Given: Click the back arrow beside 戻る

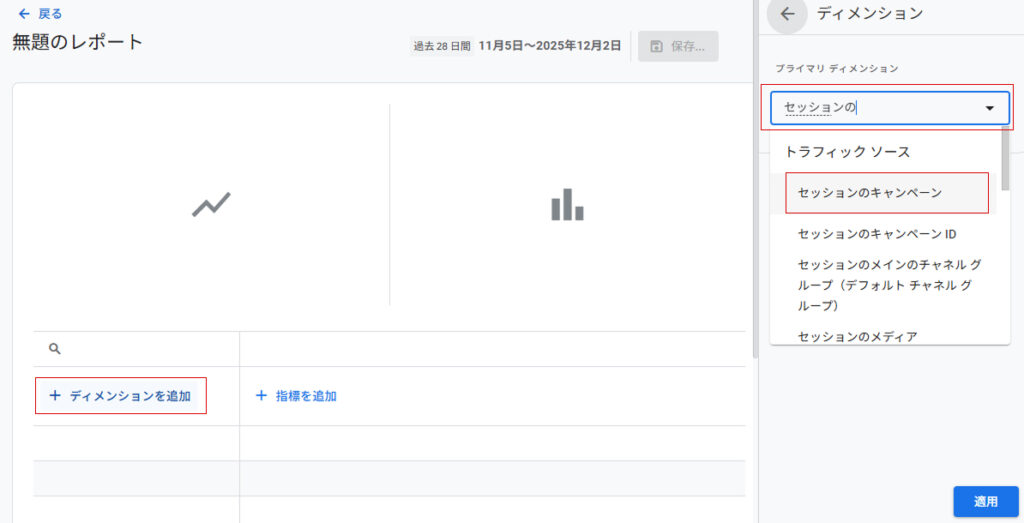Looking at the screenshot, I should pyautogui.click(x=24, y=14).
